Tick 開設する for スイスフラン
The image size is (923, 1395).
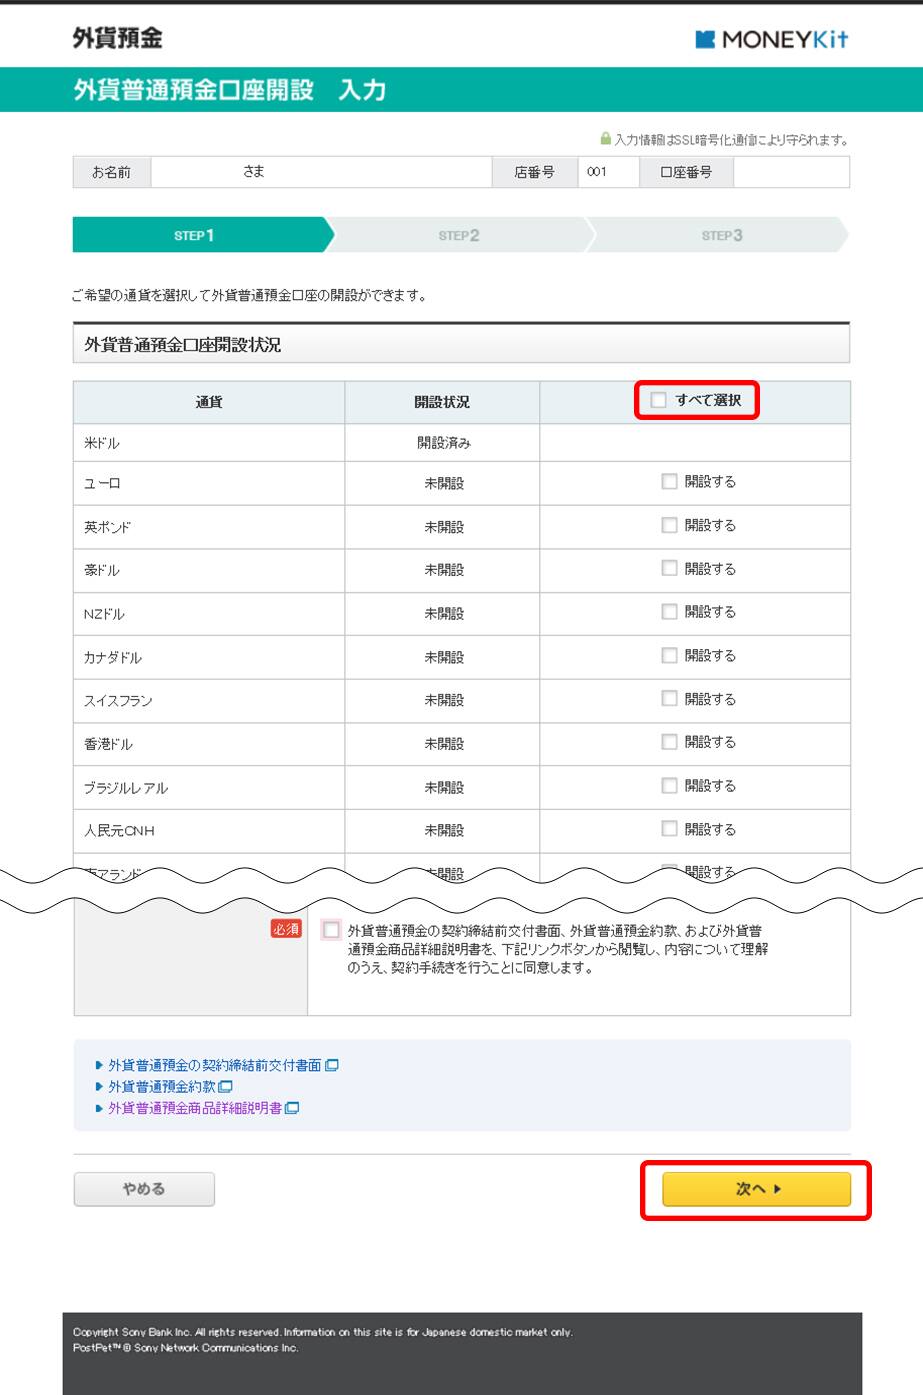(669, 699)
